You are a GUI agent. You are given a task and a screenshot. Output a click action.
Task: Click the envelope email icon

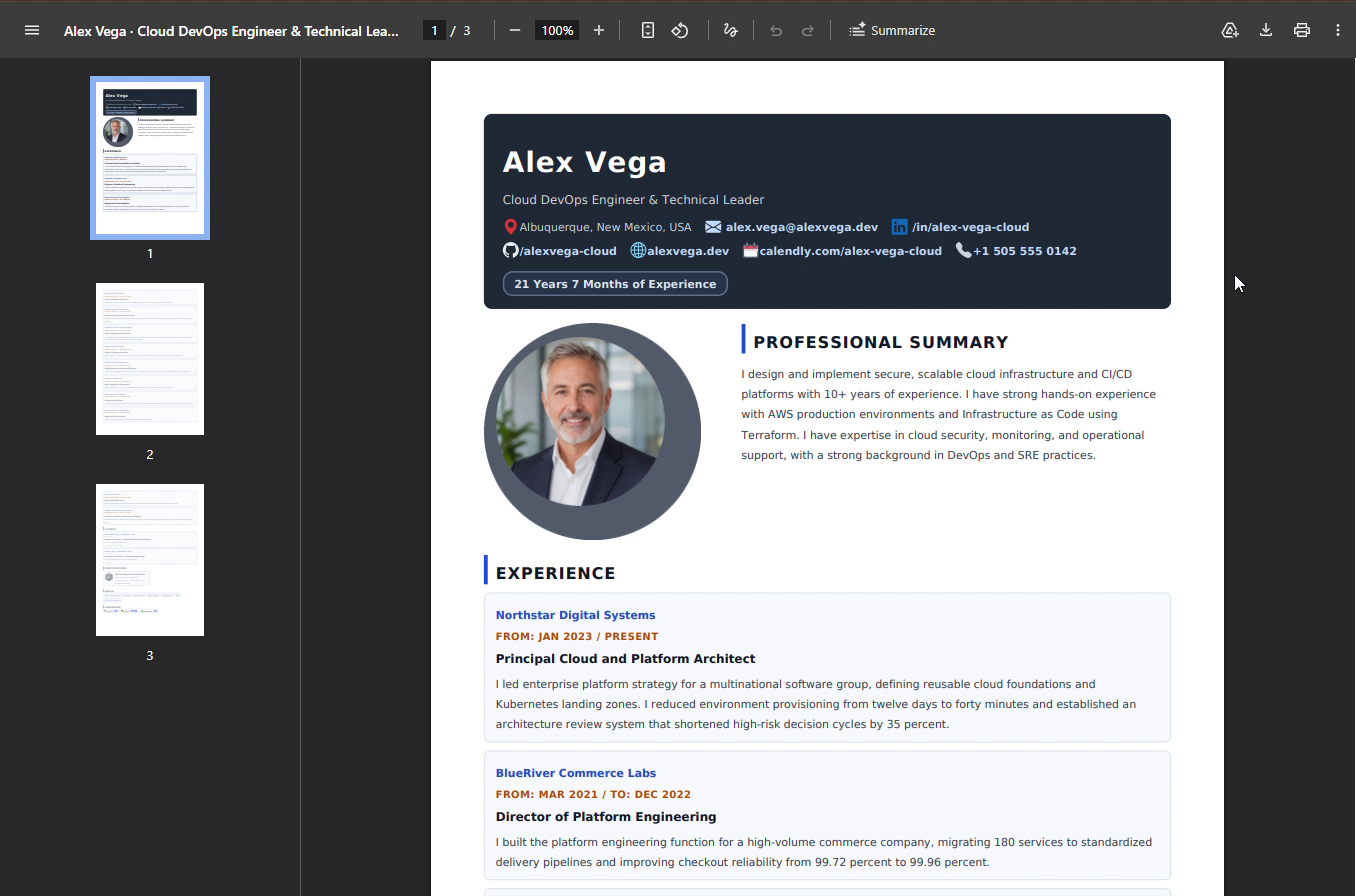713,227
